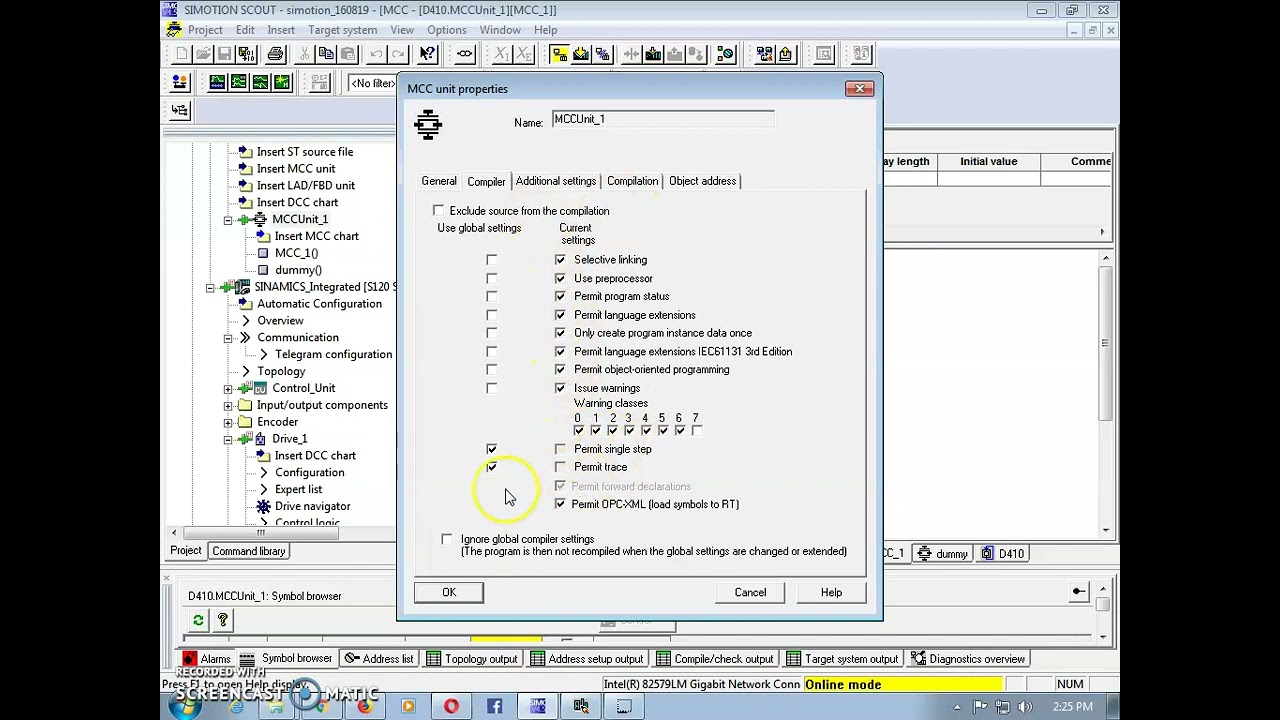The height and width of the screenshot is (720, 1280).
Task: Click the Cancel button
Action: (750, 593)
